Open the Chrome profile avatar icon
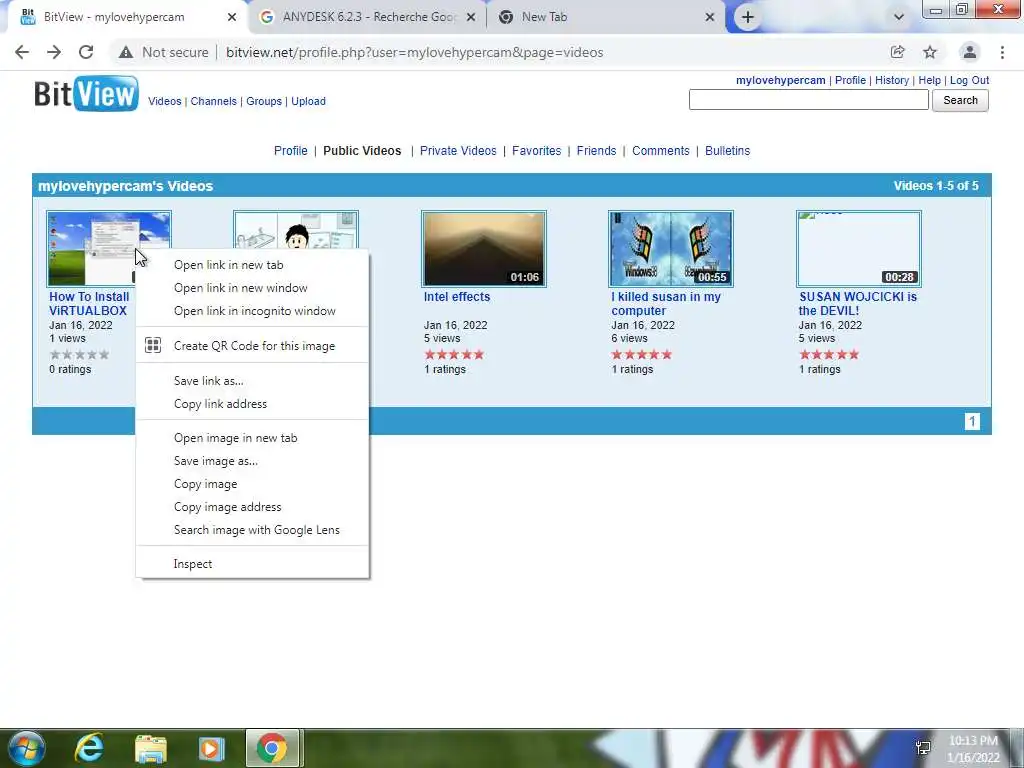 (970, 52)
